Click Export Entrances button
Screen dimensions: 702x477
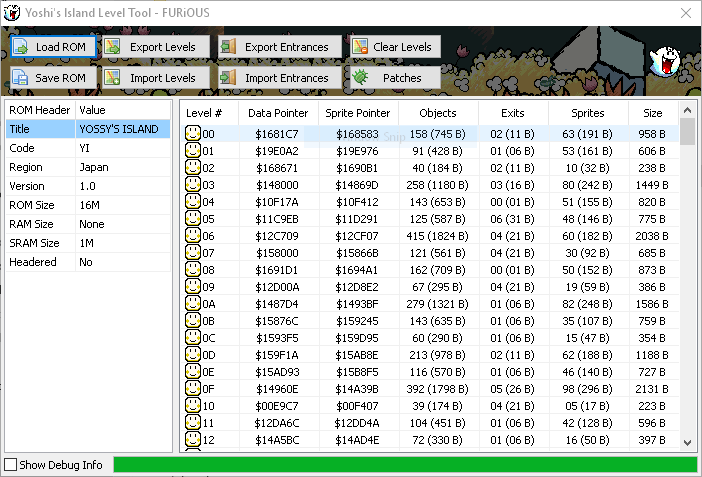pos(280,47)
